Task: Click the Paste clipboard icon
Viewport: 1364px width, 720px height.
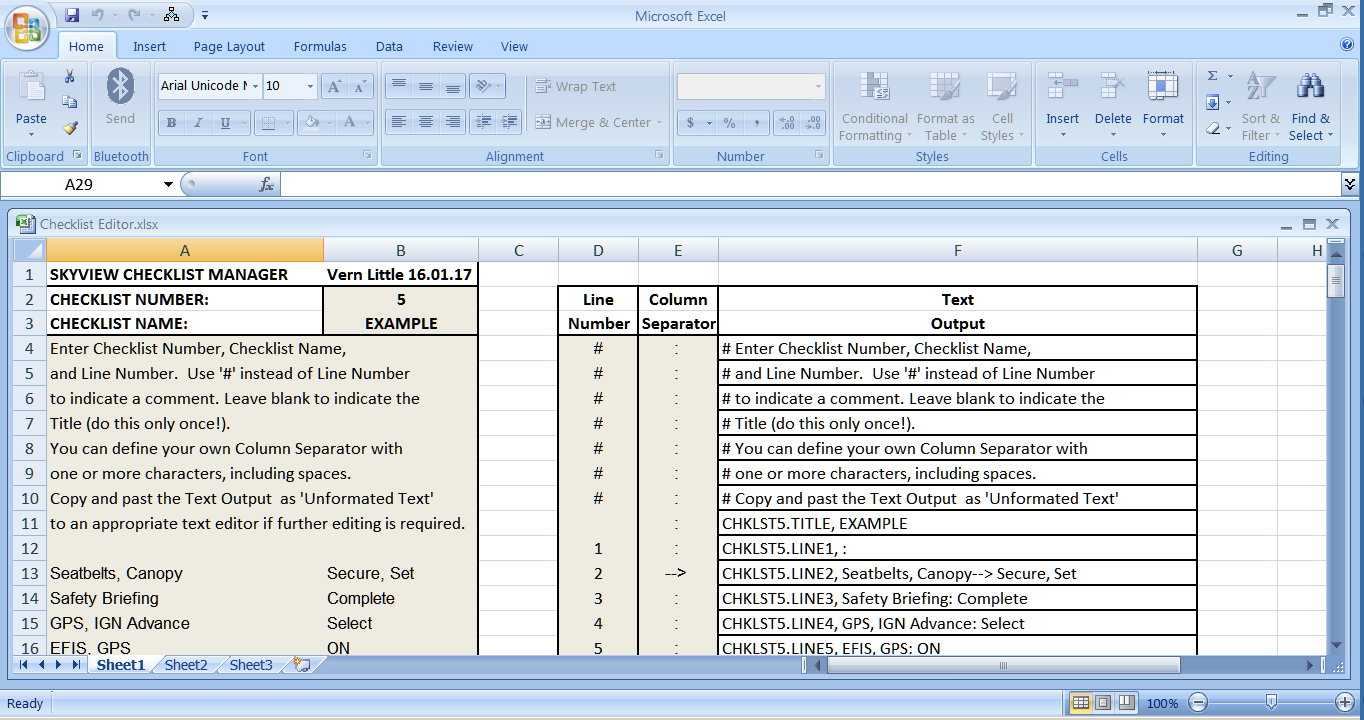Action: [x=31, y=88]
